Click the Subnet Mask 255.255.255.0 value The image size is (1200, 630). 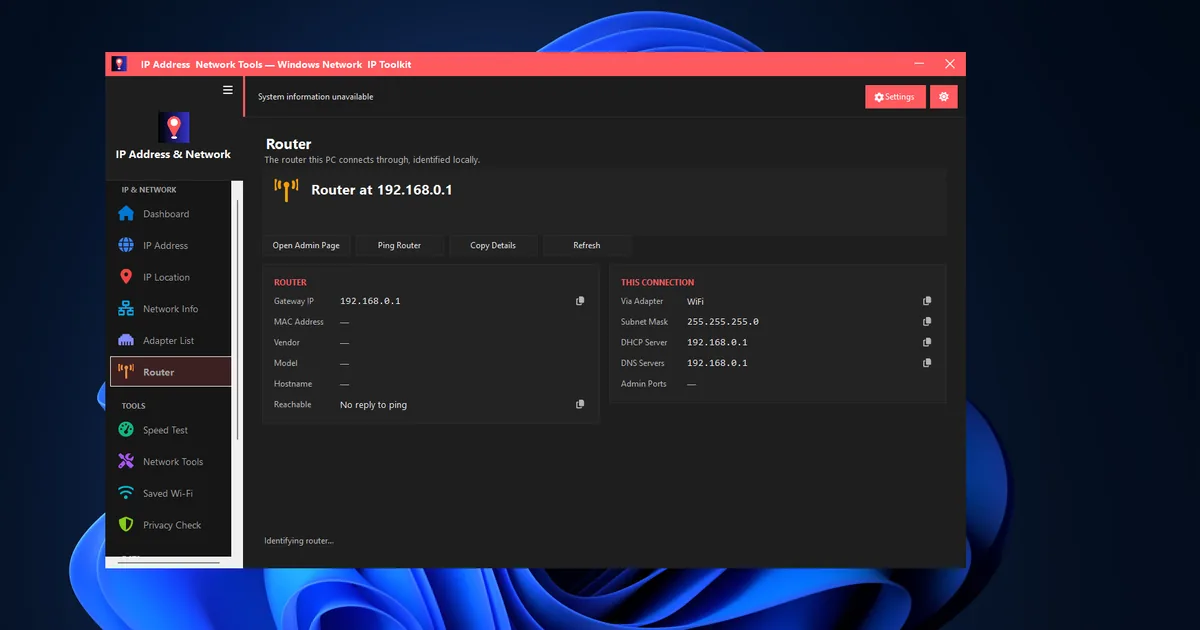723,322
